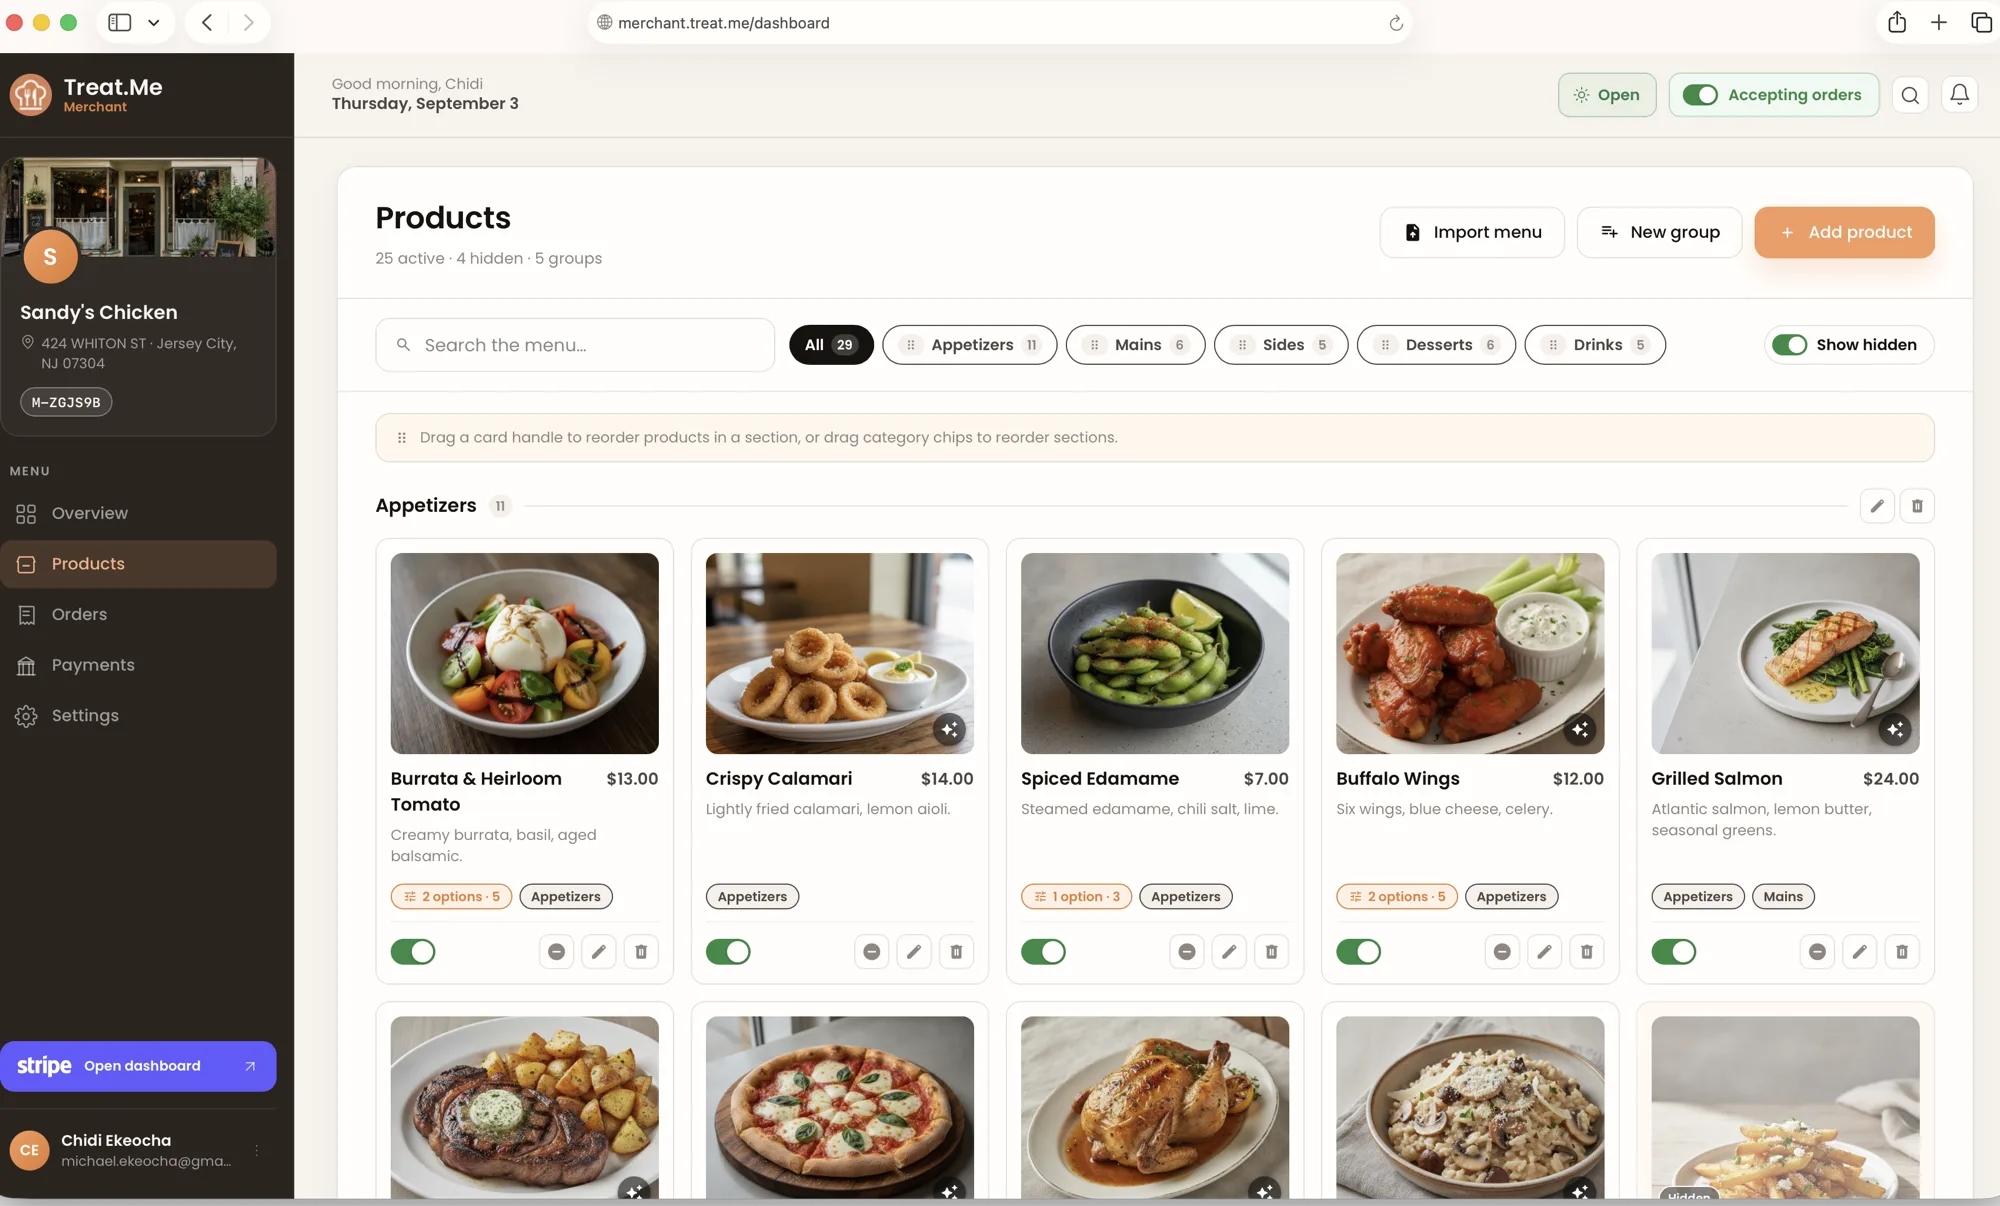Click AI sparkle icon on Crispy Calamari photo

tap(949, 729)
